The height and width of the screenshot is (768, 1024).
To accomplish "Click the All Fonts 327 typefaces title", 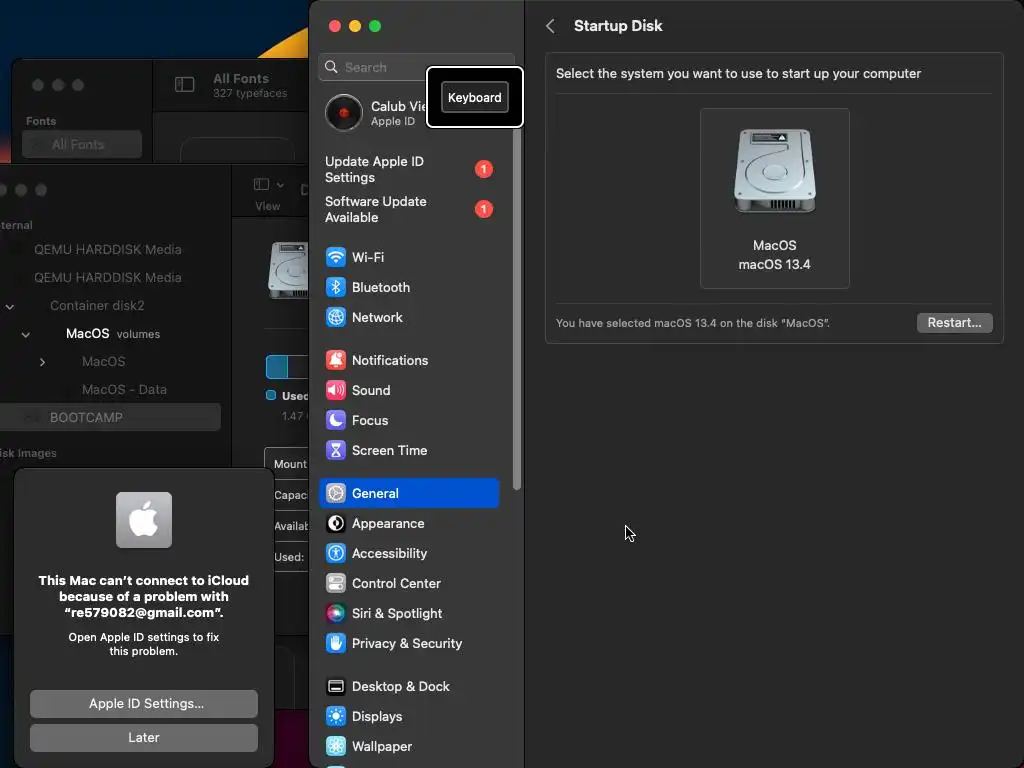I will pos(249,85).
